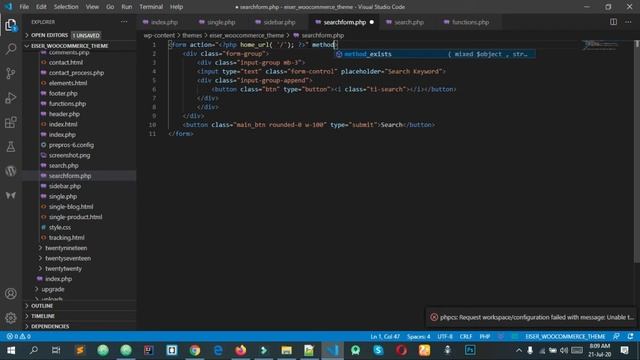Click the Ln 1, Col 47 cursor position
This screenshot has width=640, height=360.
point(385,336)
